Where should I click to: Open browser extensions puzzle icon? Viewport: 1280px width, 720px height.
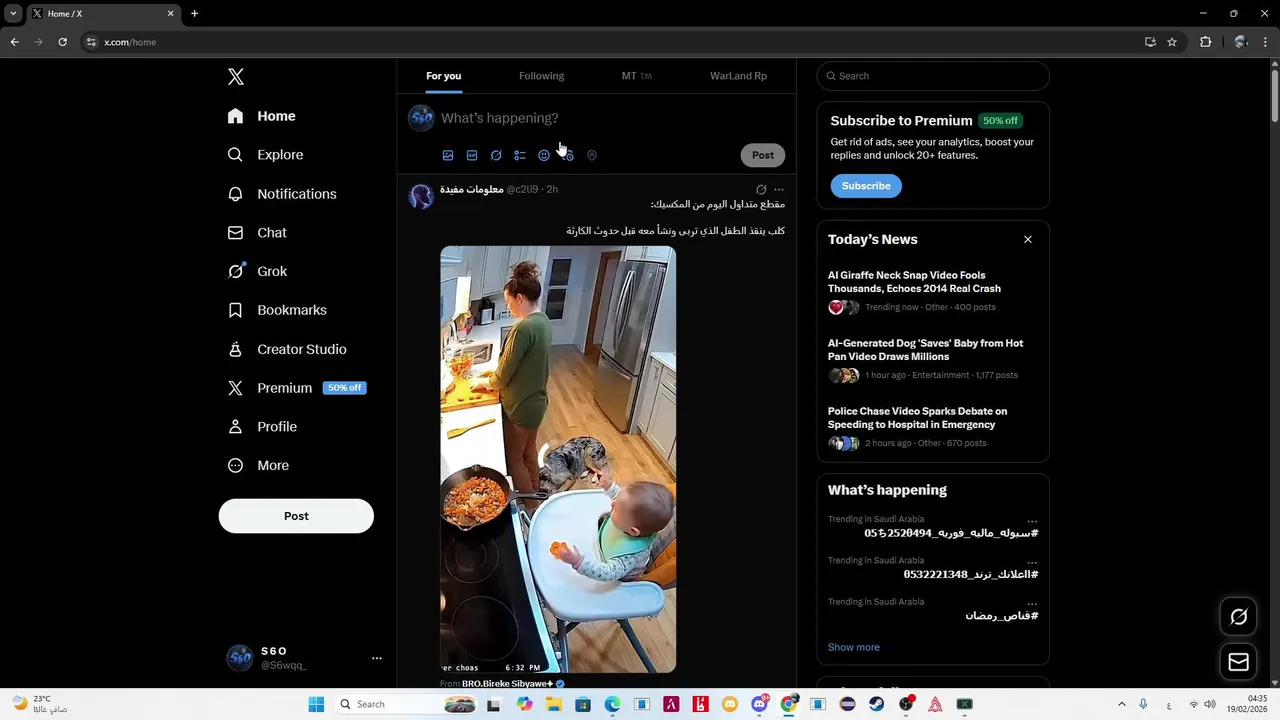(1205, 42)
